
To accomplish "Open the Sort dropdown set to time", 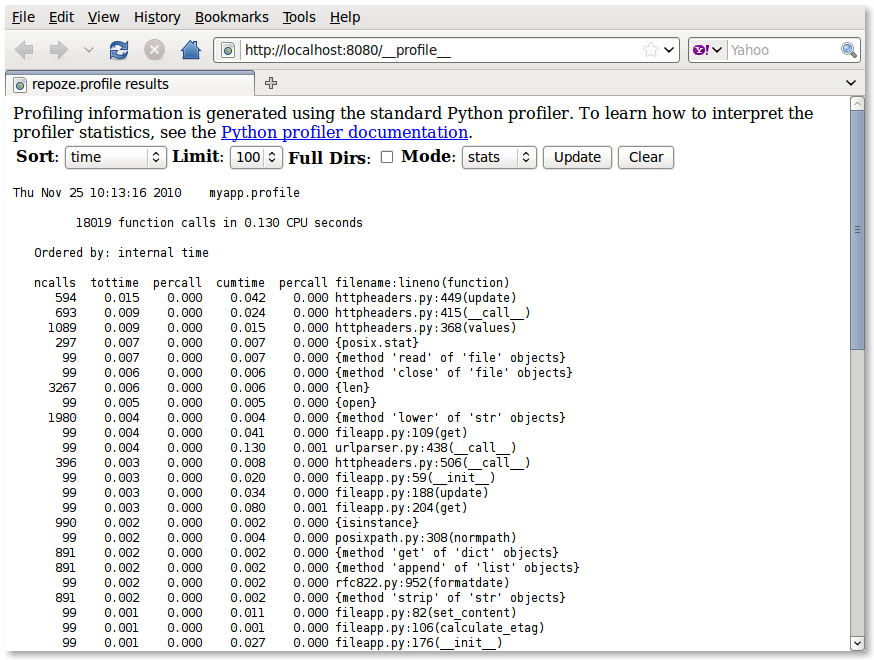I will coord(116,157).
